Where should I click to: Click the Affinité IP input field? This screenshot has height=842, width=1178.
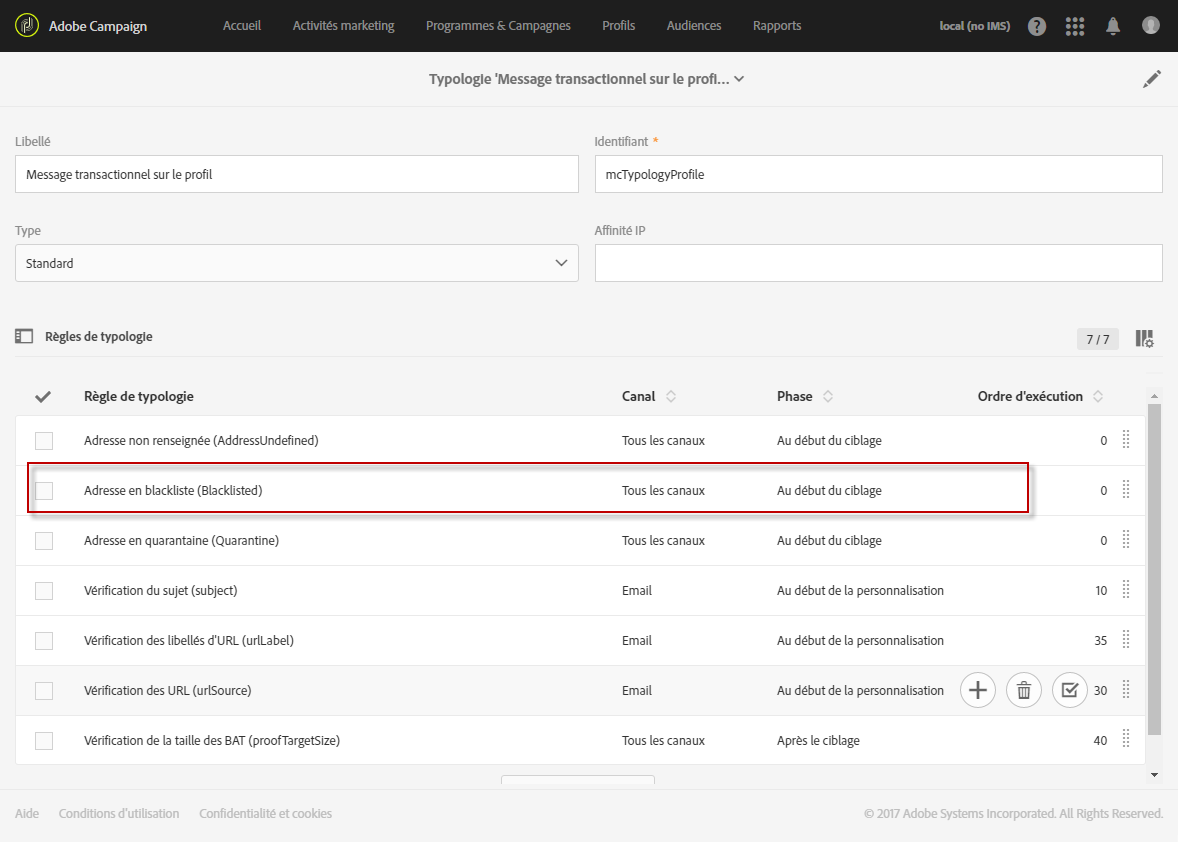tap(878, 263)
